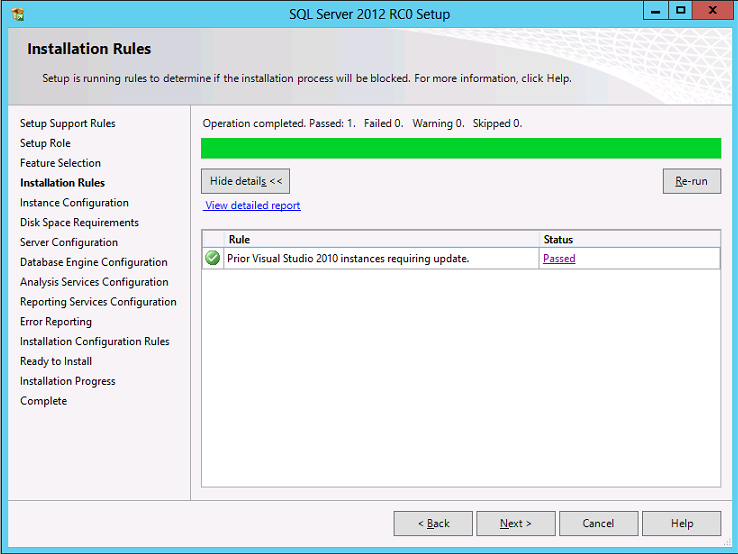Open the View detailed report link
738x554 pixels.
[252, 205]
